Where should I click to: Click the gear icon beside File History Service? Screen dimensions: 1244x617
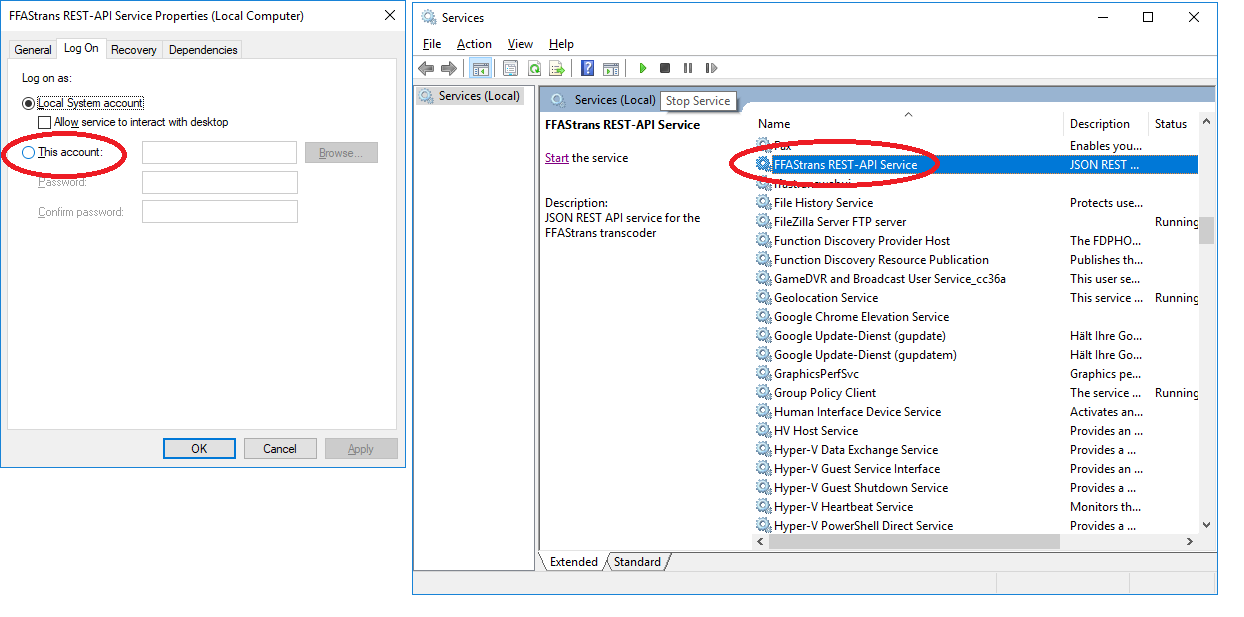(764, 203)
